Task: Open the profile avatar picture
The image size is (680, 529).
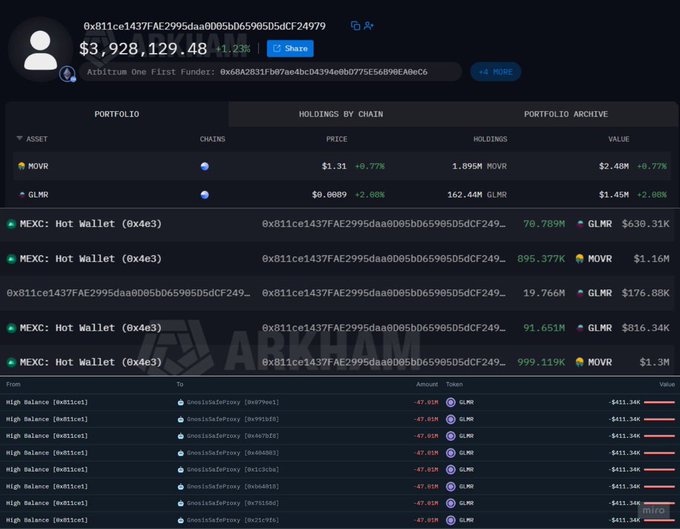Action: 40,50
